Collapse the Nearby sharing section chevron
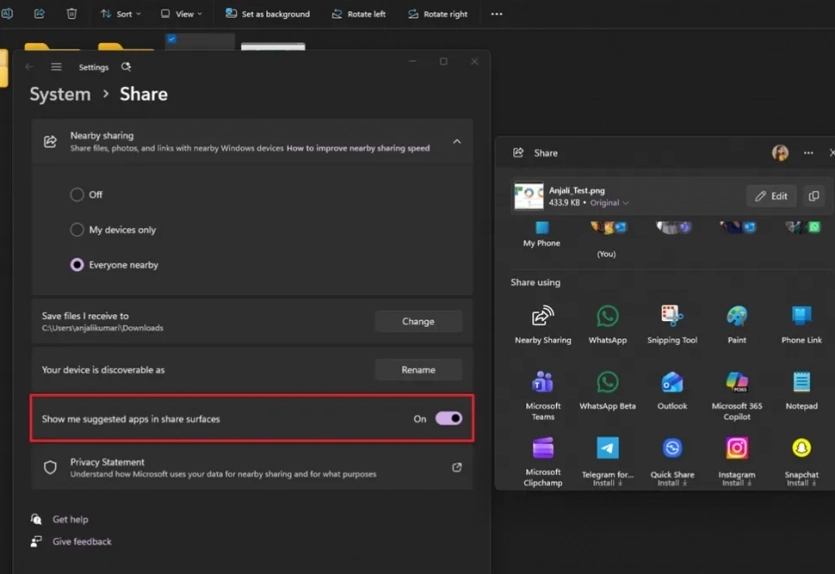835x574 pixels. coord(457,142)
